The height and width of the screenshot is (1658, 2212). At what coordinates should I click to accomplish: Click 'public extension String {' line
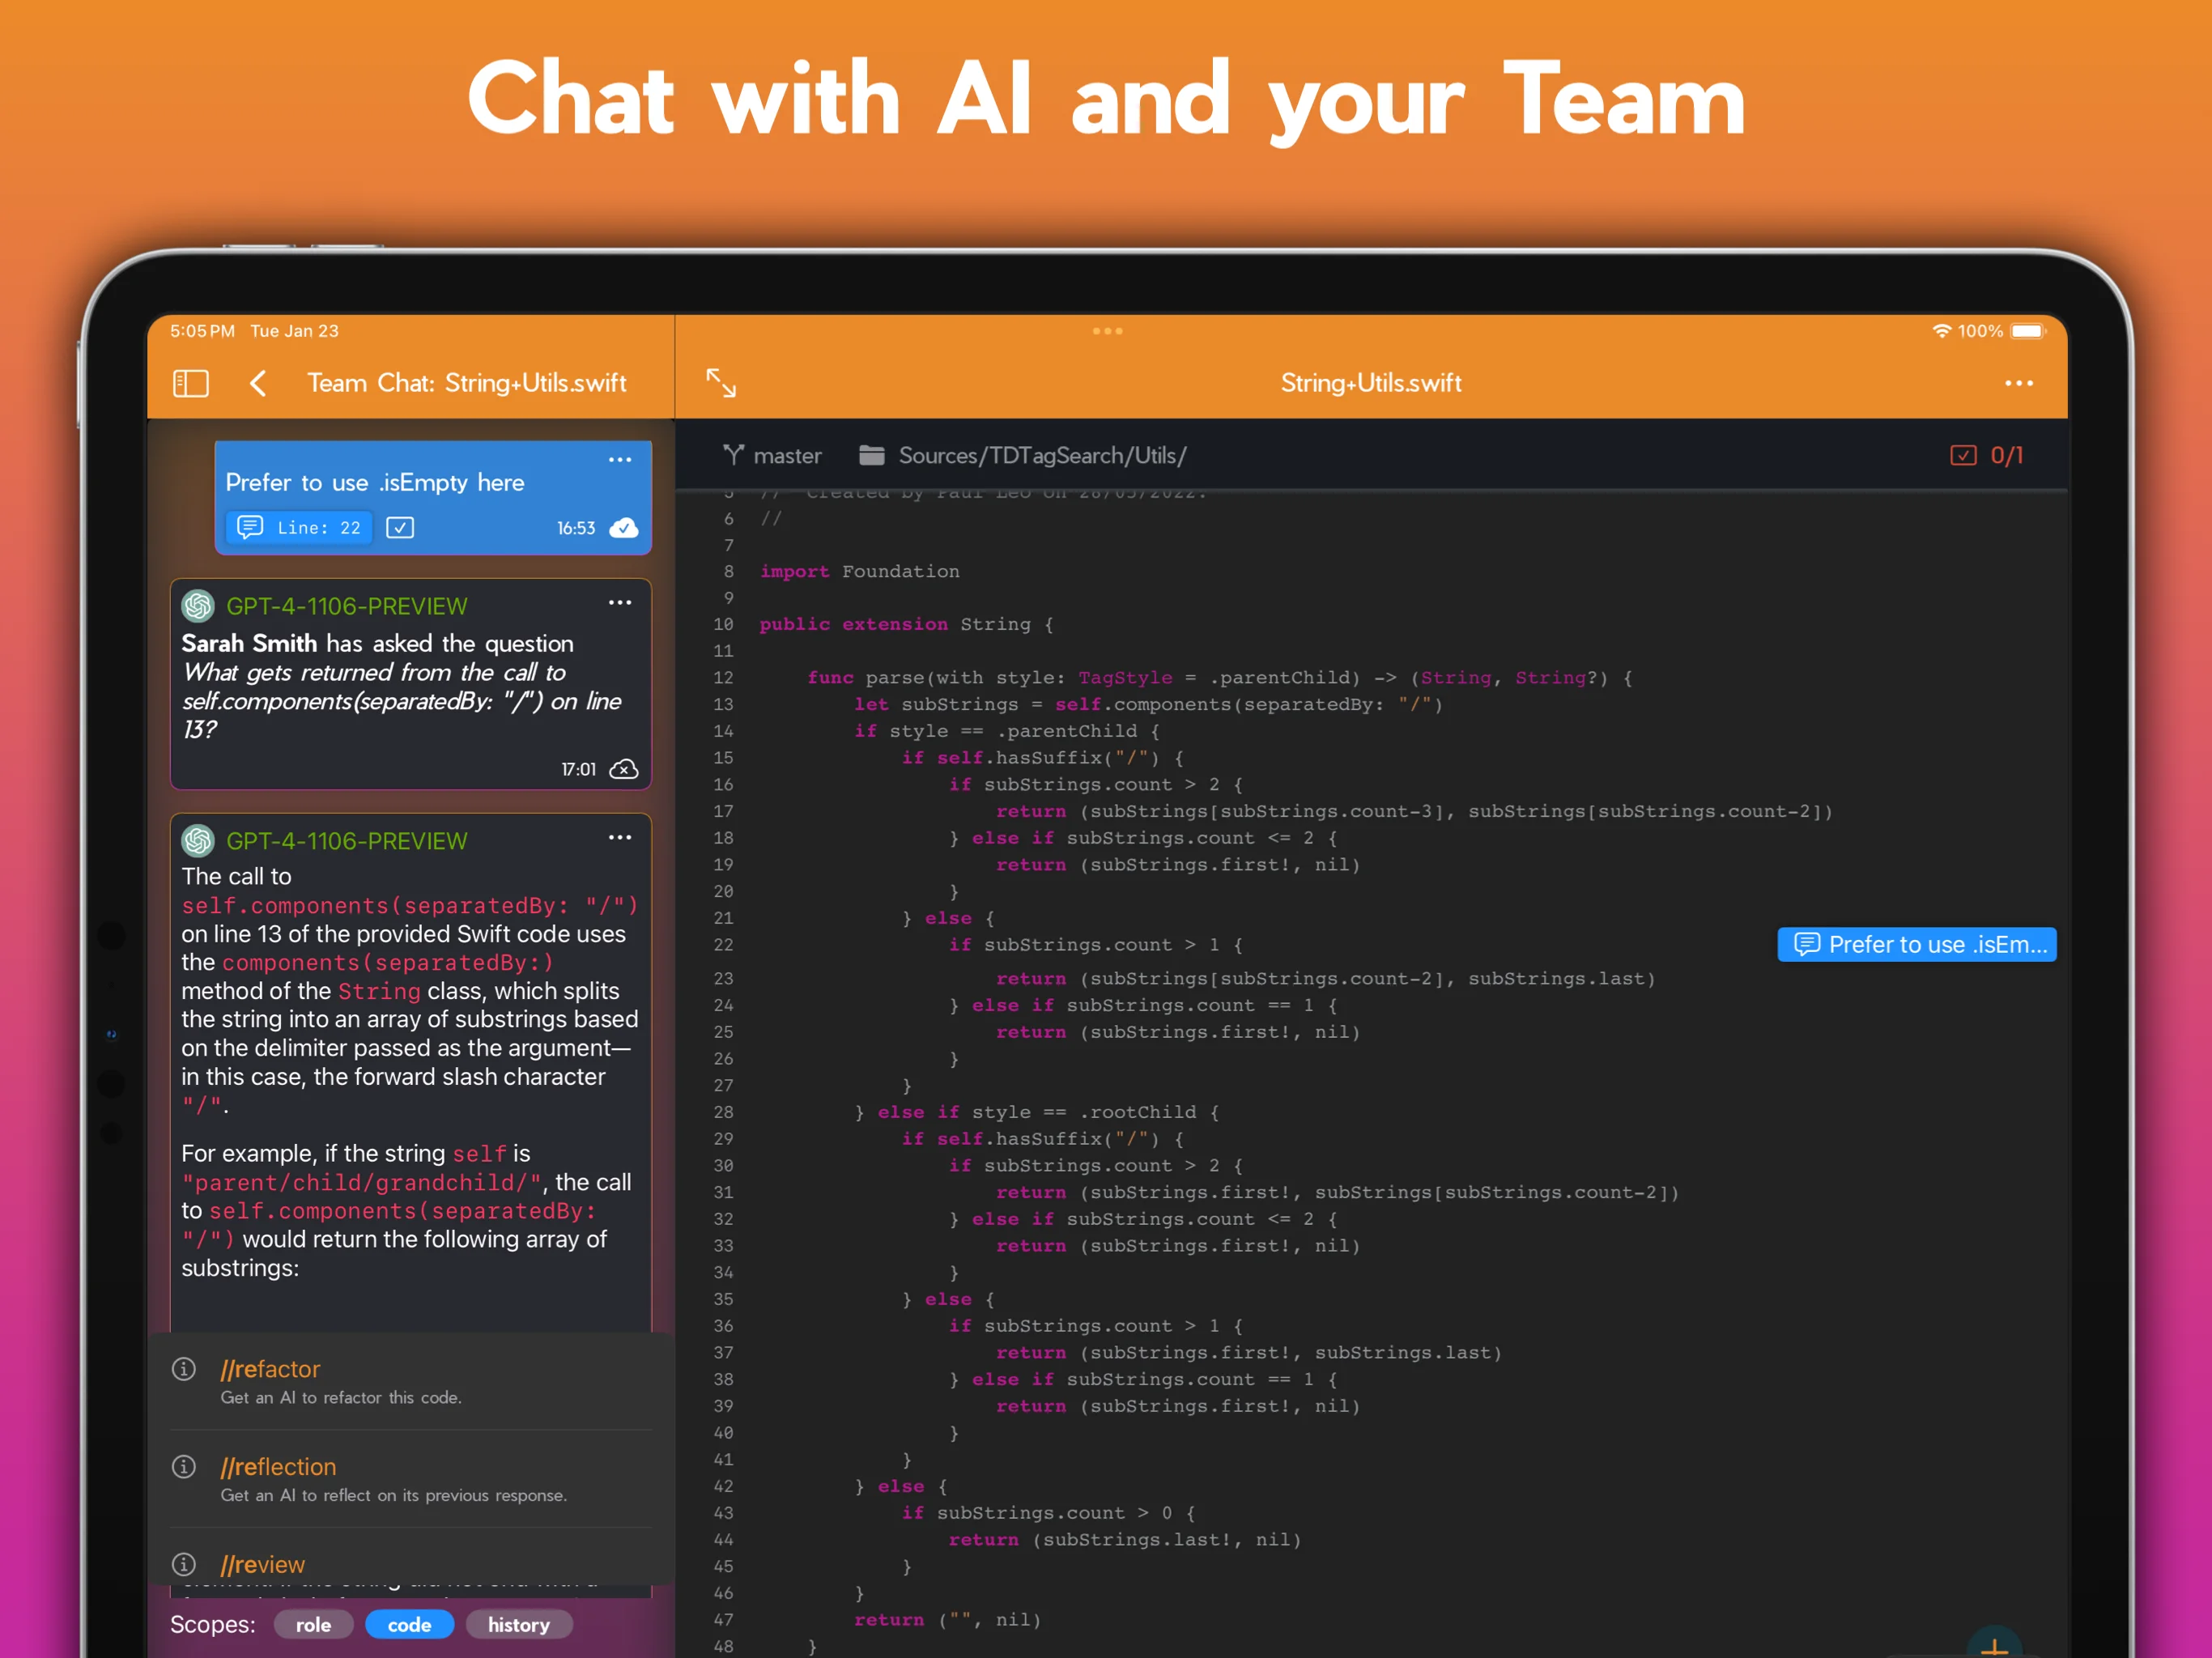coord(906,624)
